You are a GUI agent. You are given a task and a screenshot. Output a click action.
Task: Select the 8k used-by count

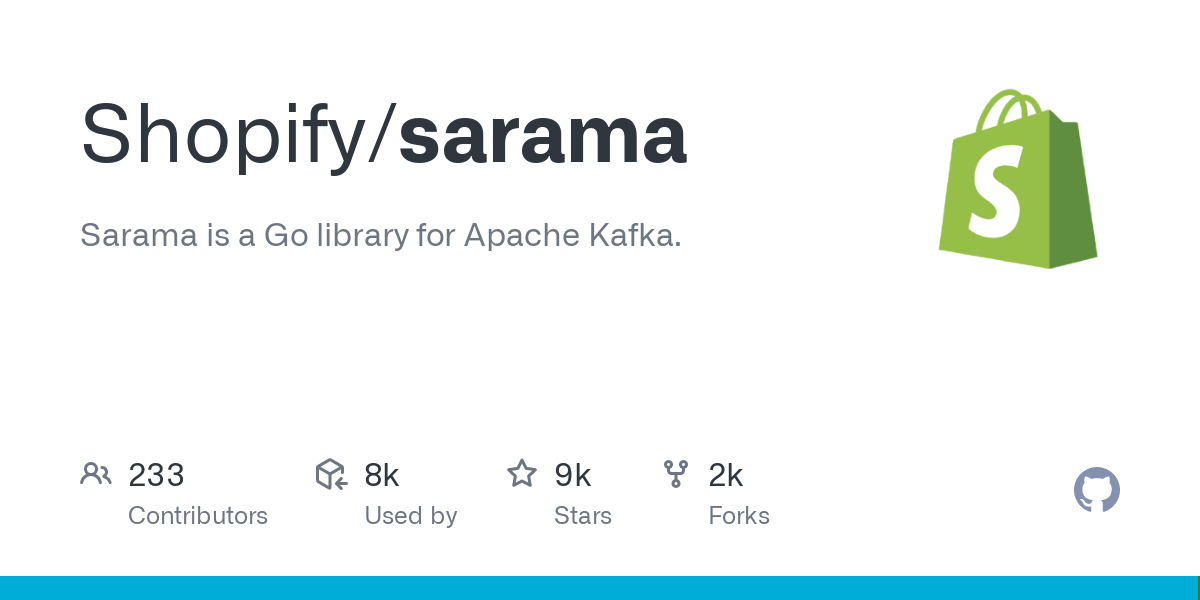[382, 475]
